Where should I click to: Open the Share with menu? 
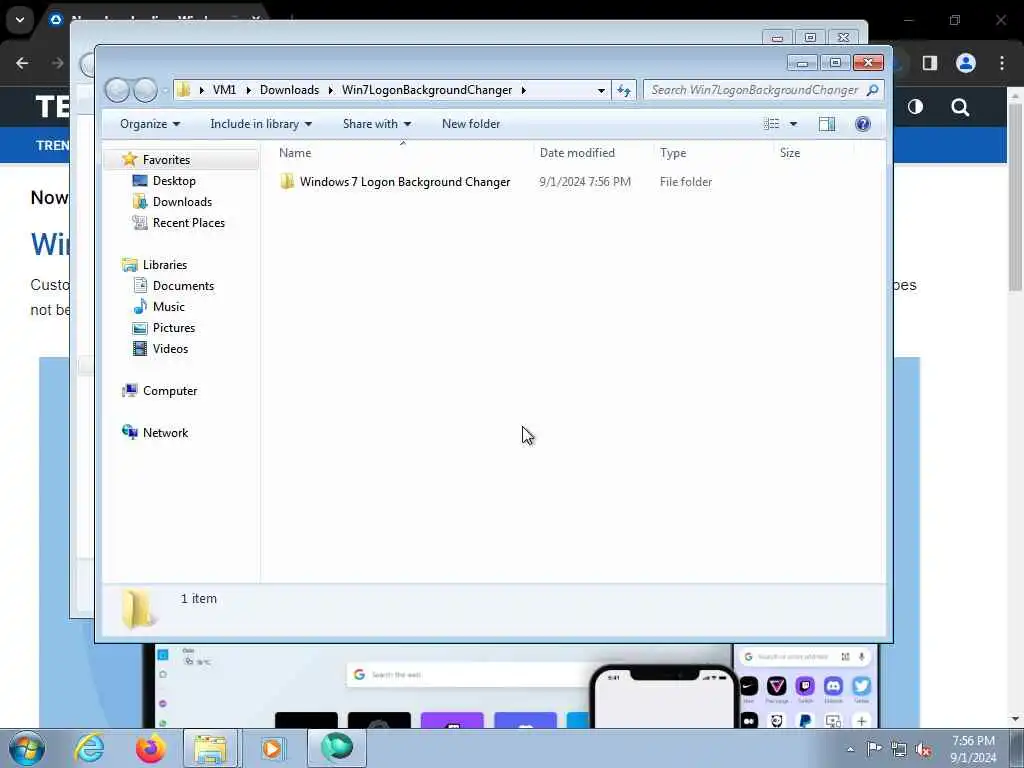[377, 124]
